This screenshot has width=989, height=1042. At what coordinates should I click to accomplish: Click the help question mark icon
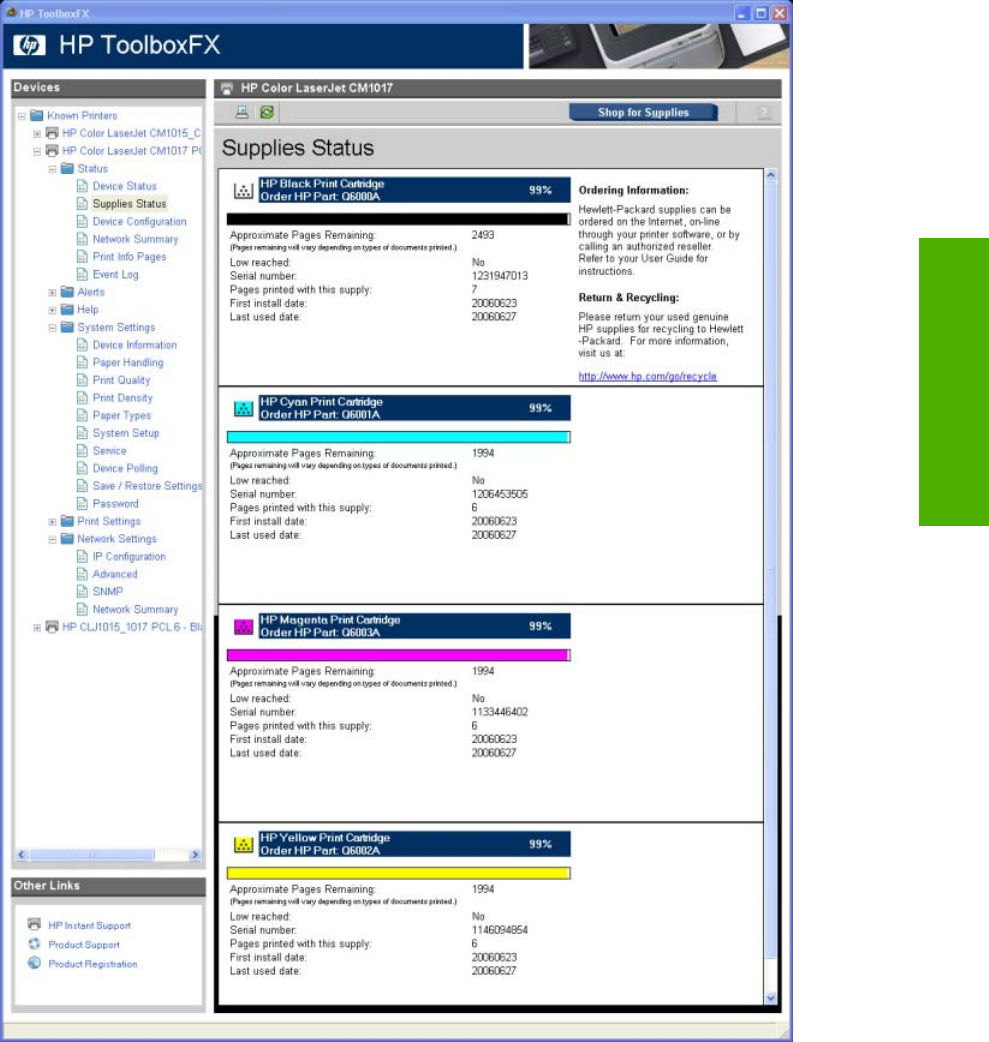click(x=764, y=113)
